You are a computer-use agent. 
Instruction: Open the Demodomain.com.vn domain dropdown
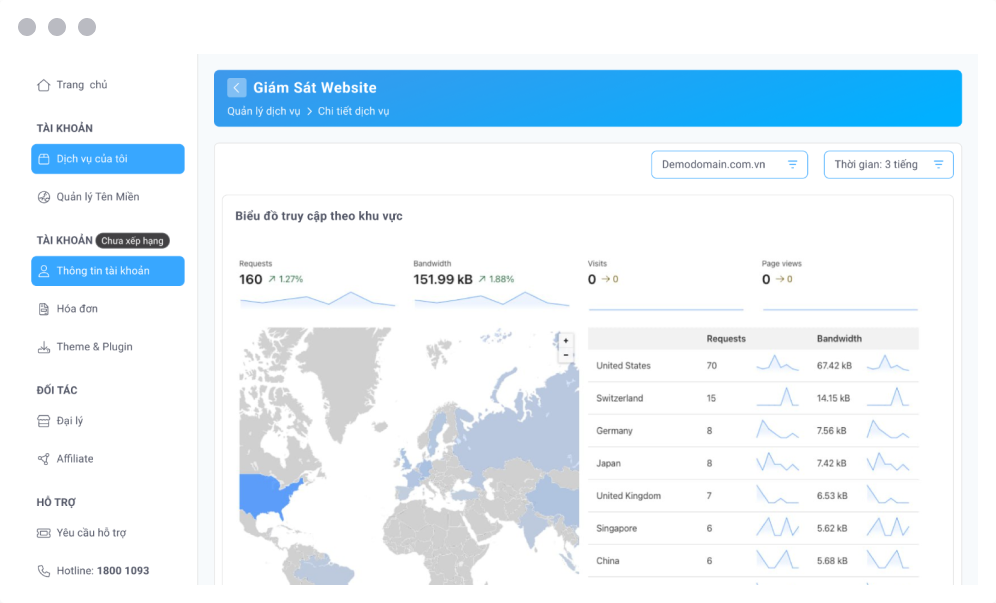[729, 164]
